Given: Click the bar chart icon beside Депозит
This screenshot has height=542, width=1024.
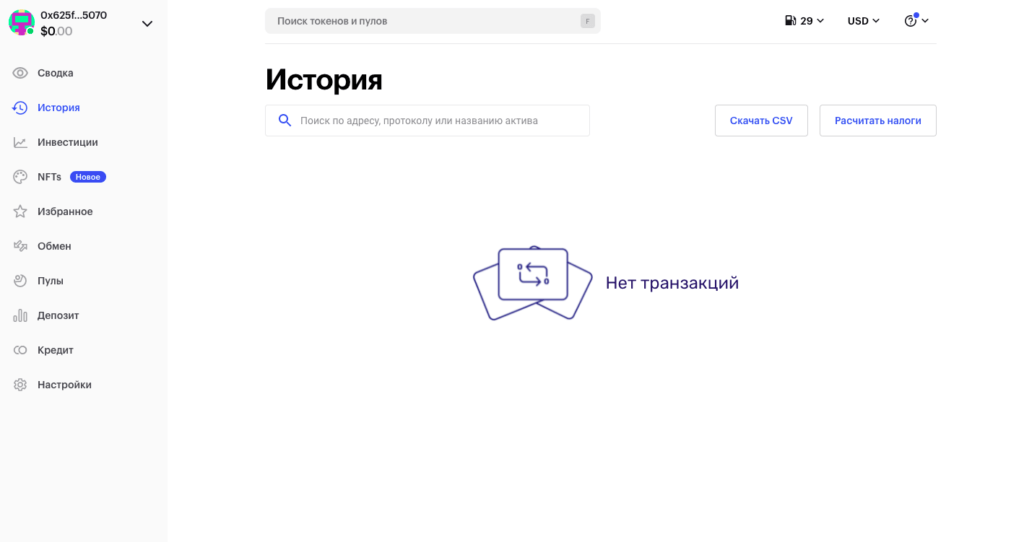Looking at the screenshot, I should point(20,316).
